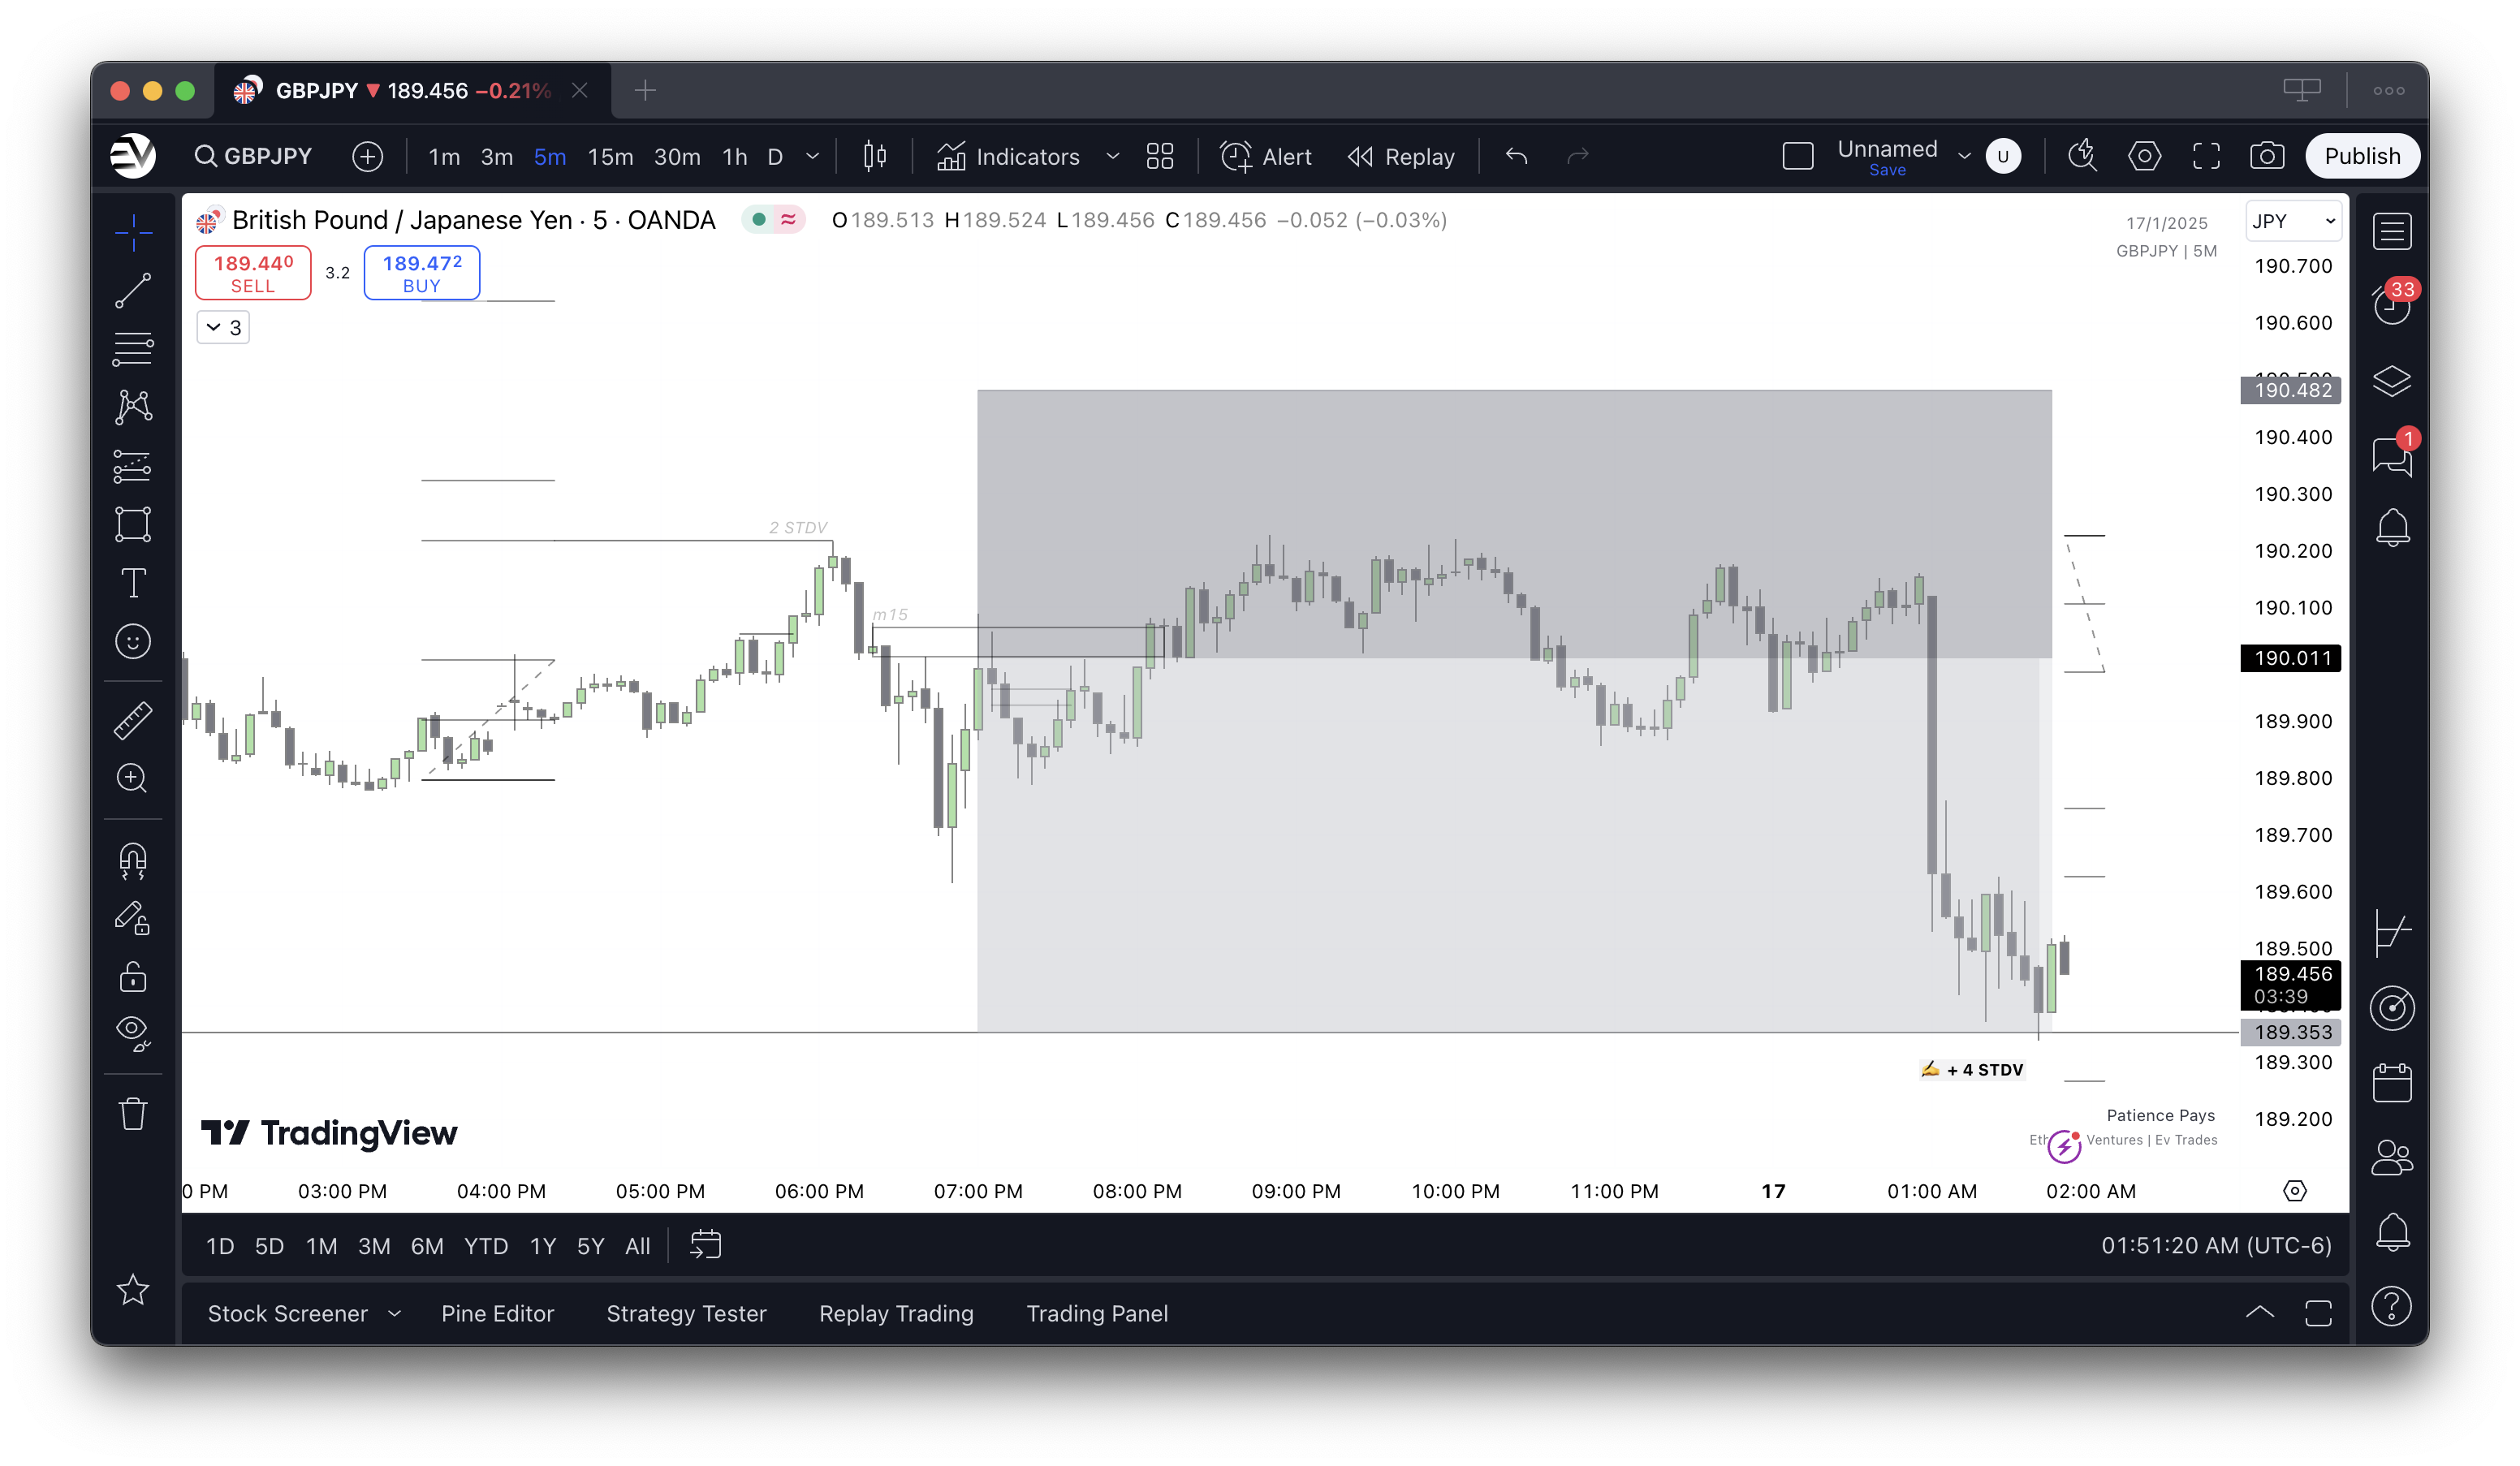
Task: Open the timeframe interval dropdown
Action: [812, 156]
